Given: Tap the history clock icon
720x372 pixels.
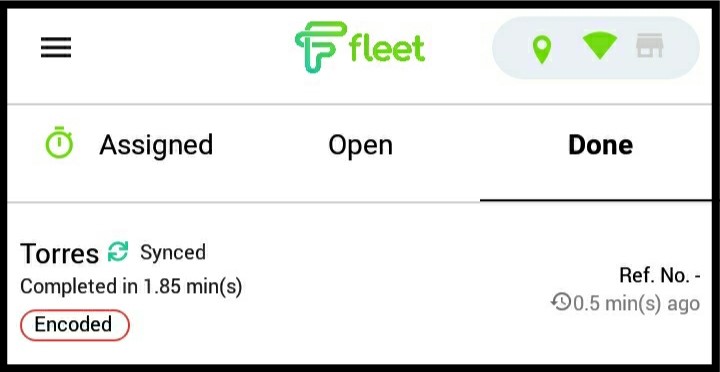Looking at the screenshot, I should [x=561, y=302].
